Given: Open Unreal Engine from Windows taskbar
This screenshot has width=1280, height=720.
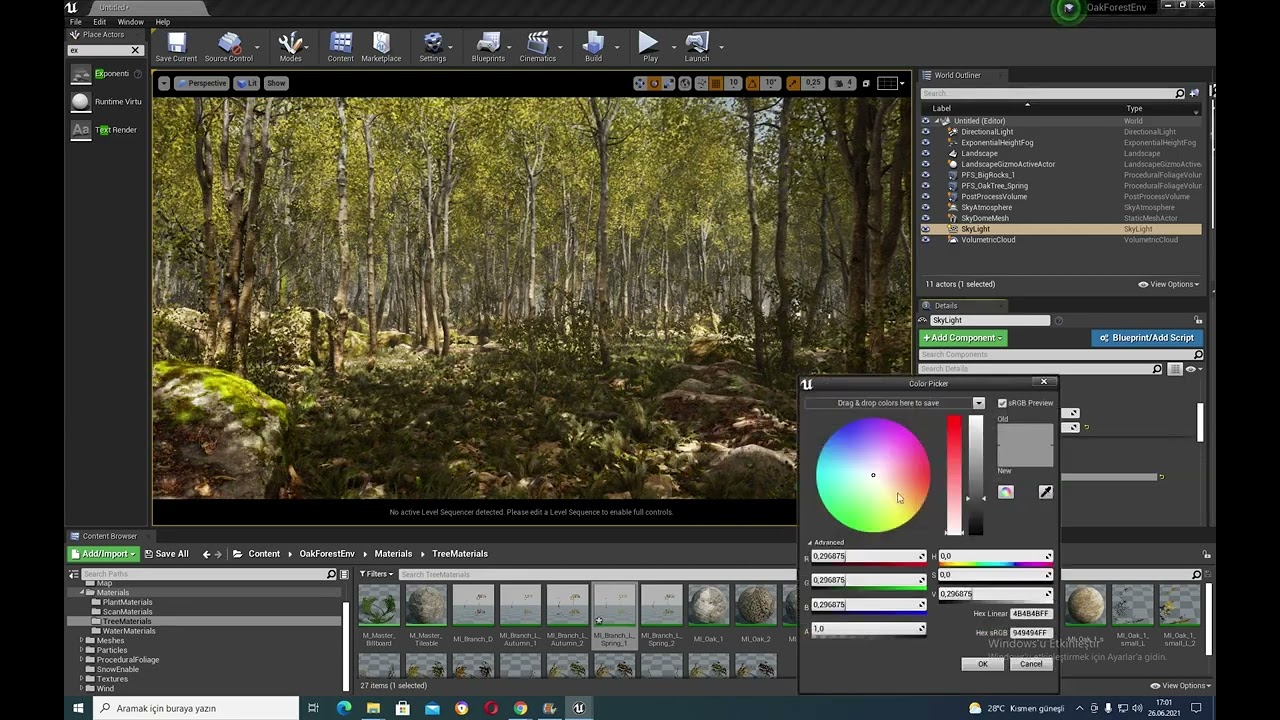Looking at the screenshot, I should click(x=578, y=708).
